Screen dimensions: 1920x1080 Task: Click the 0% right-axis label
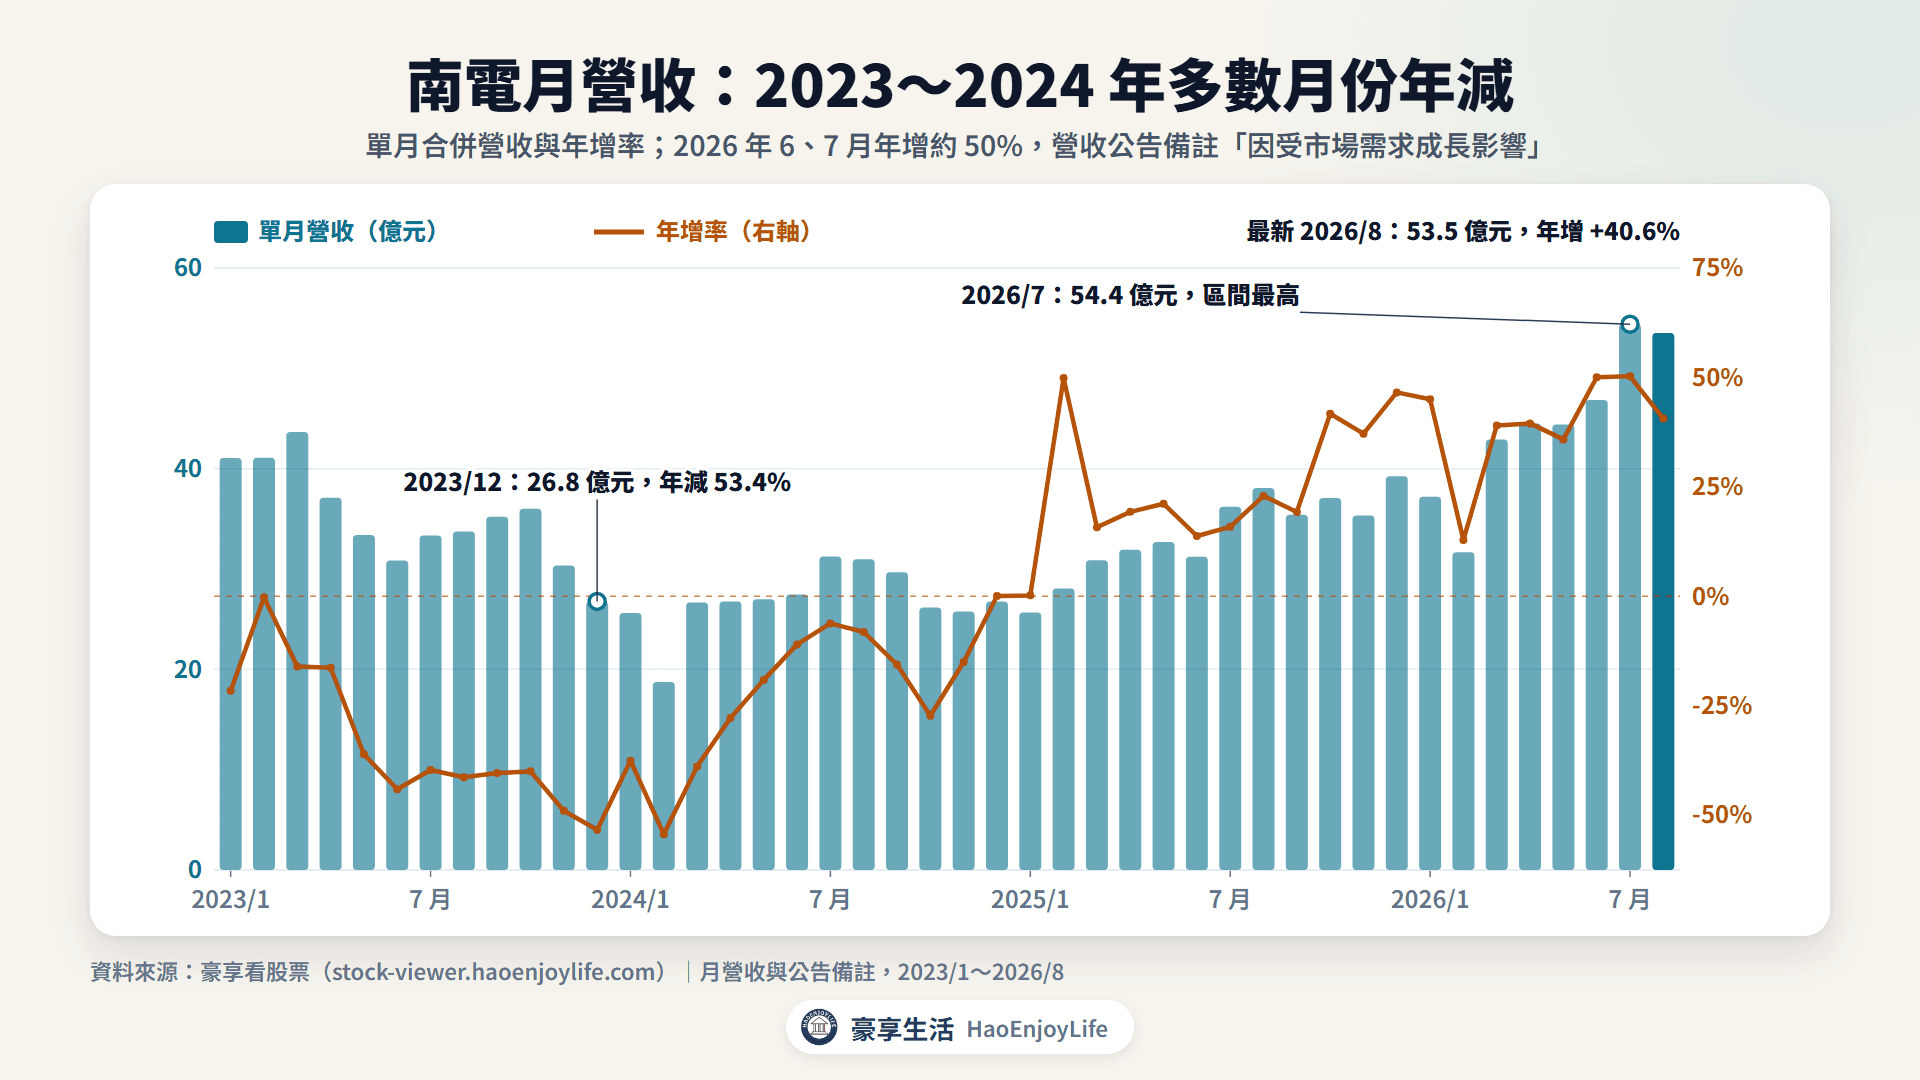click(x=1710, y=597)
